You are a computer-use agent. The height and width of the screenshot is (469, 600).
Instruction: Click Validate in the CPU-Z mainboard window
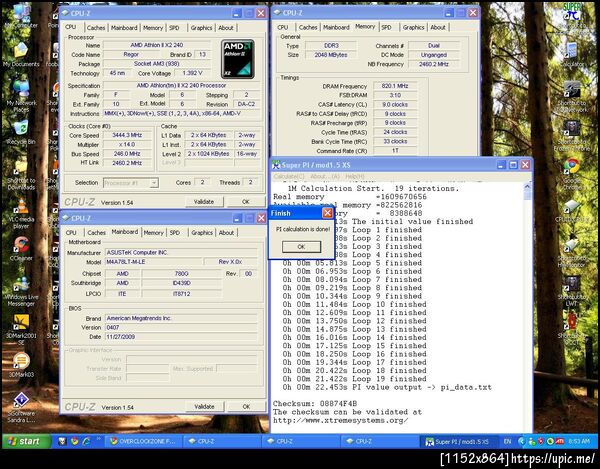[x=204, y=407]
